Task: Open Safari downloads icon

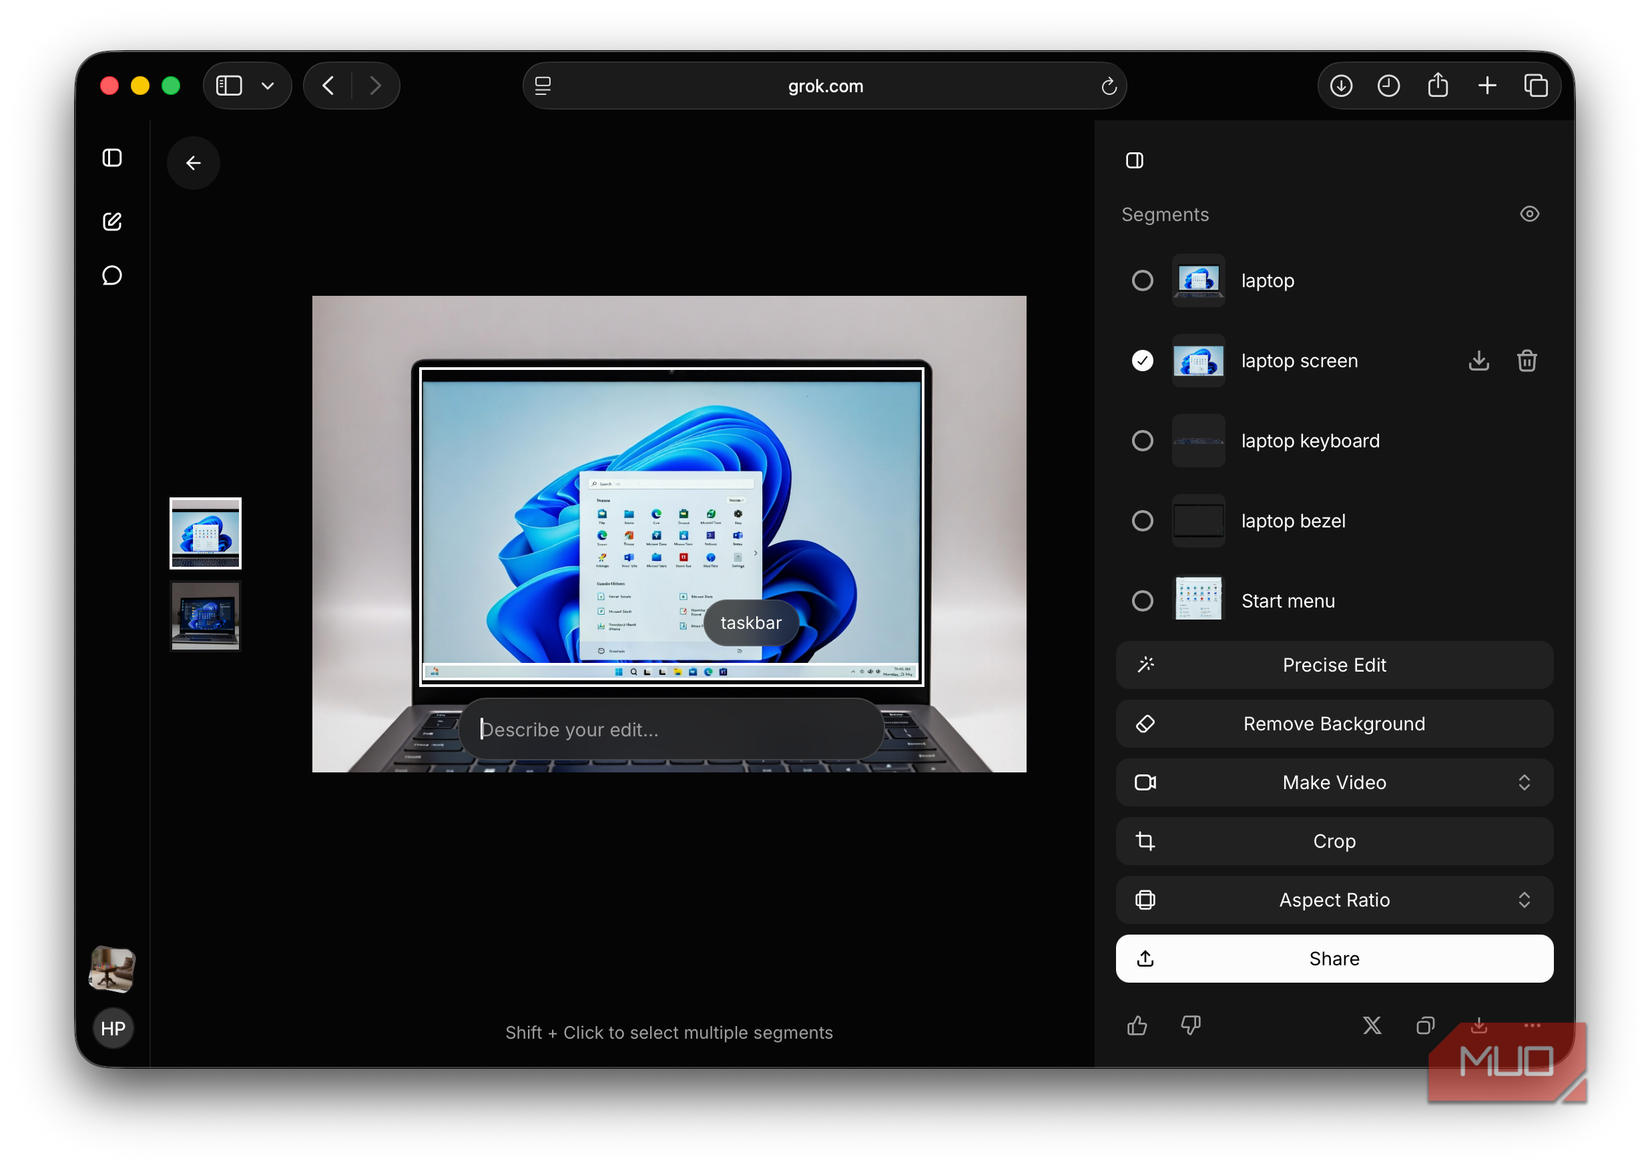Action: click(x=1341, y=86)
